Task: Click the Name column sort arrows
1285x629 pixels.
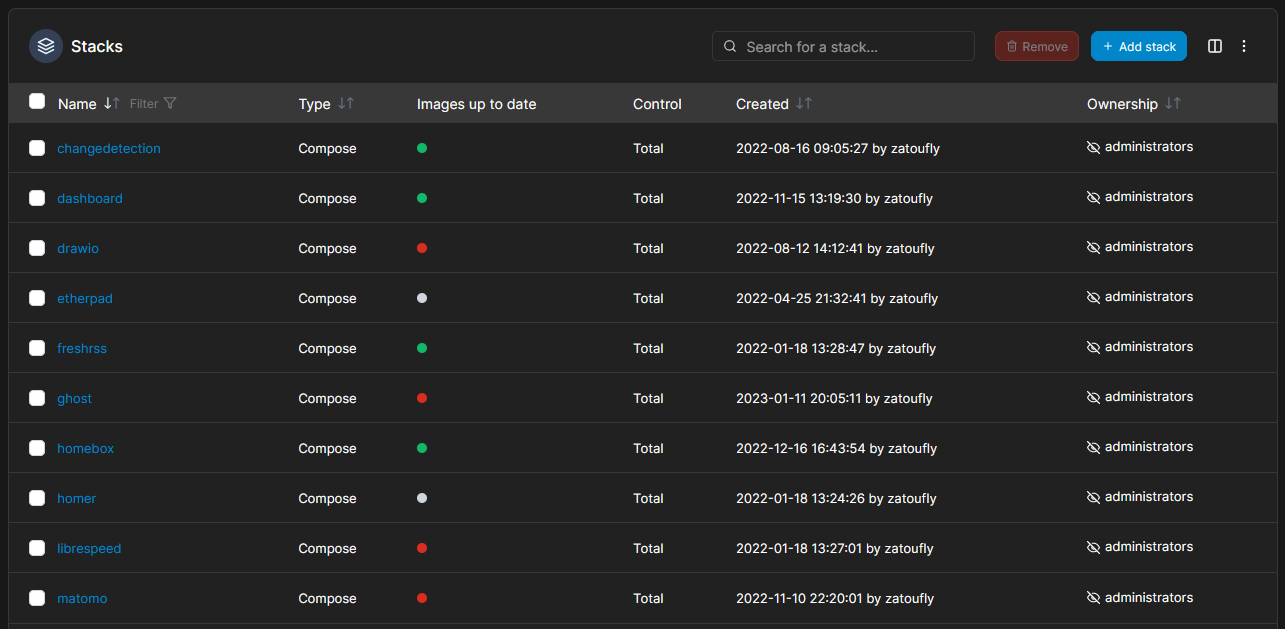Action: click(110, 103)
